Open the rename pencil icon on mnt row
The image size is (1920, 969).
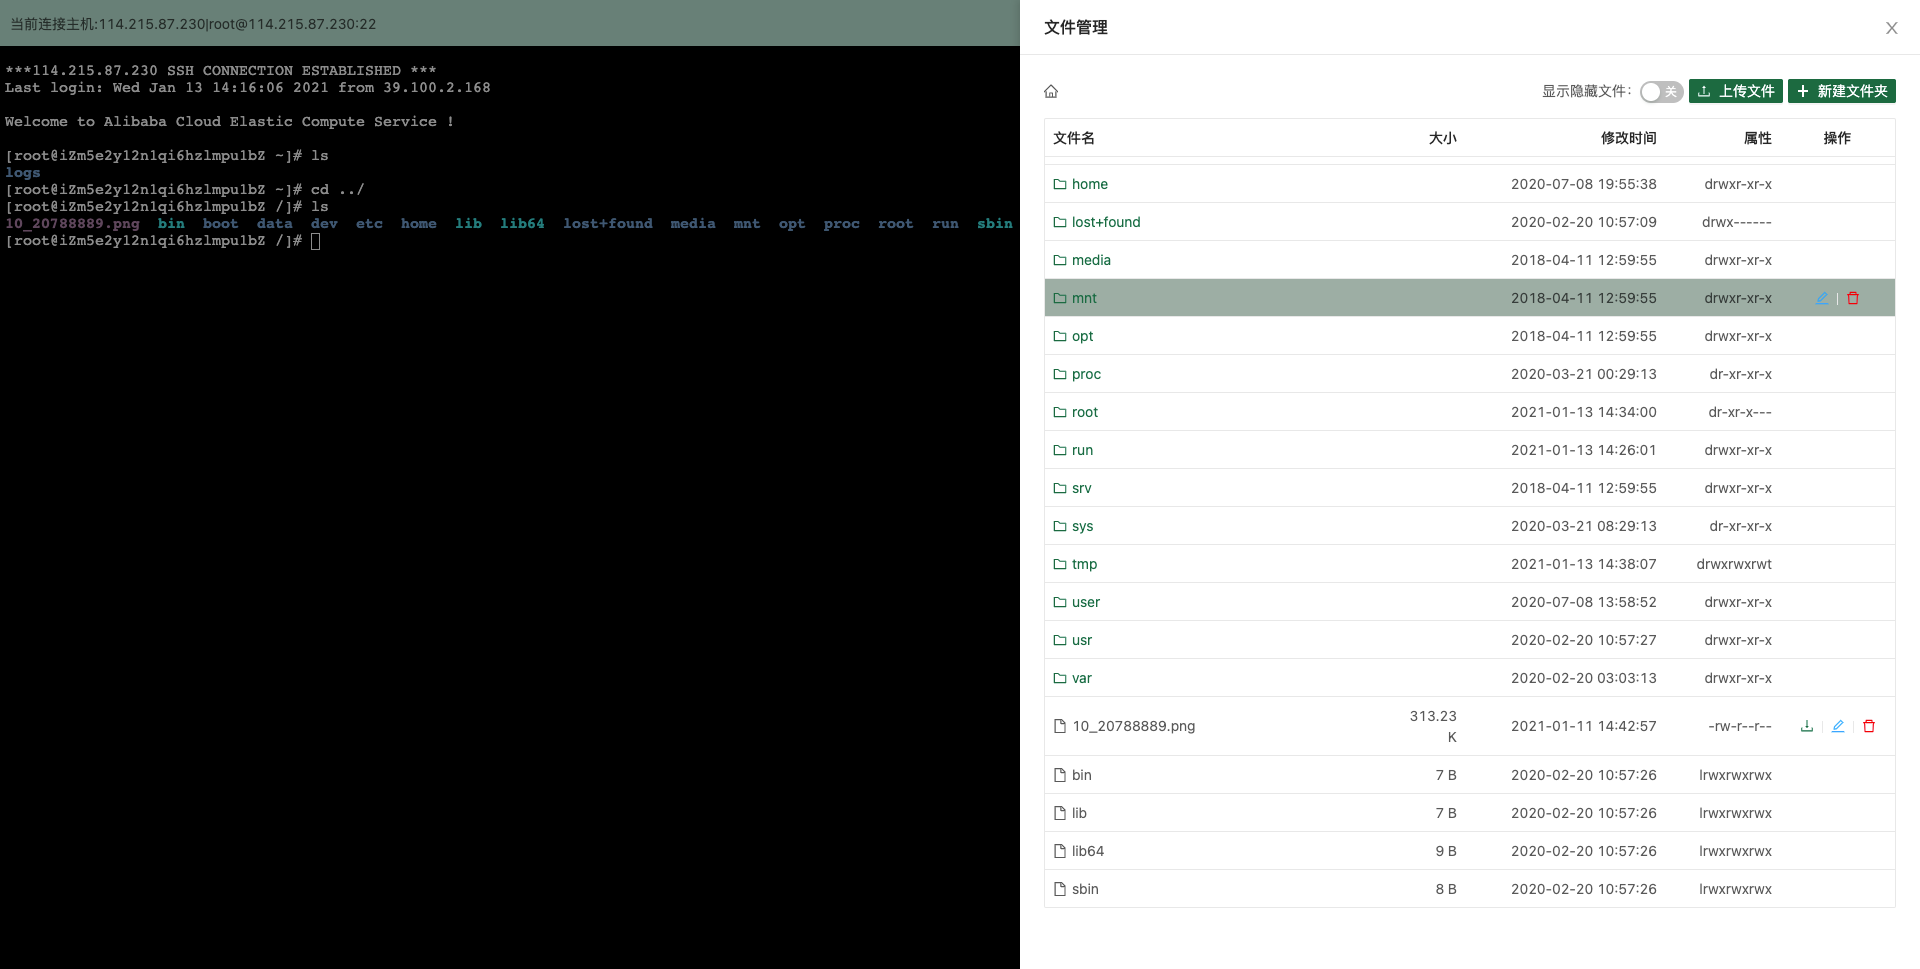click(1822, 298)
